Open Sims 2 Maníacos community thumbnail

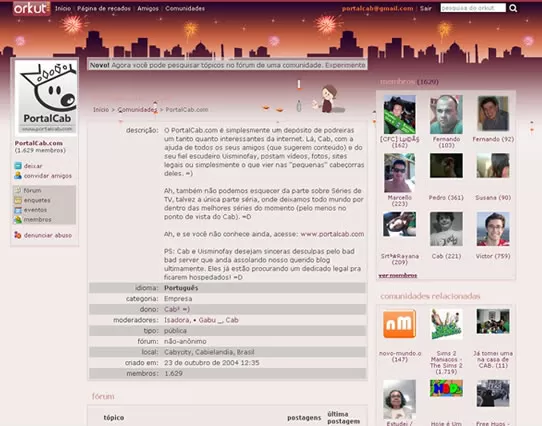point(446,324)
